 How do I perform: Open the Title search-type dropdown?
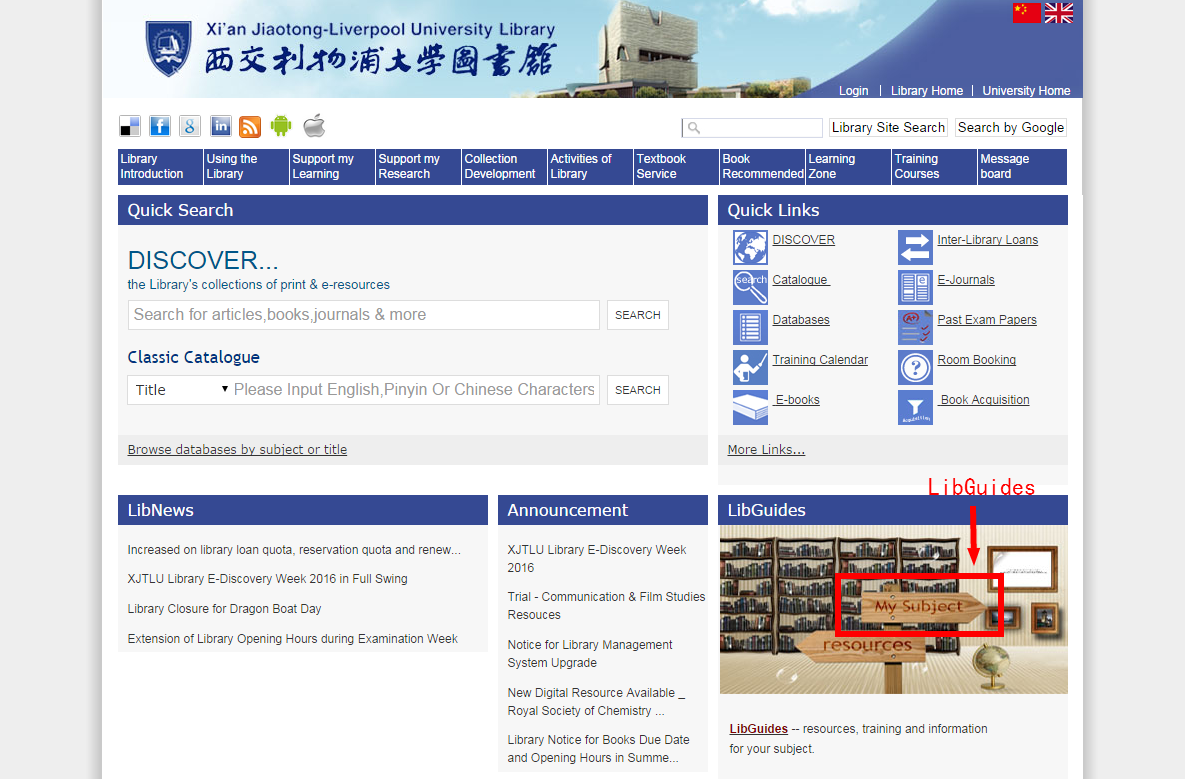click(180, 390)
